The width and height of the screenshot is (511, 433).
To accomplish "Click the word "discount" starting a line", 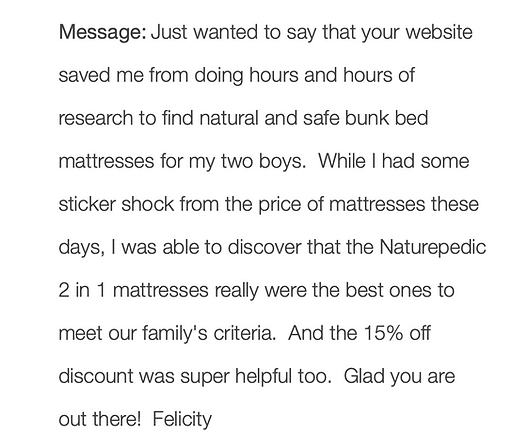I will 96,376.
